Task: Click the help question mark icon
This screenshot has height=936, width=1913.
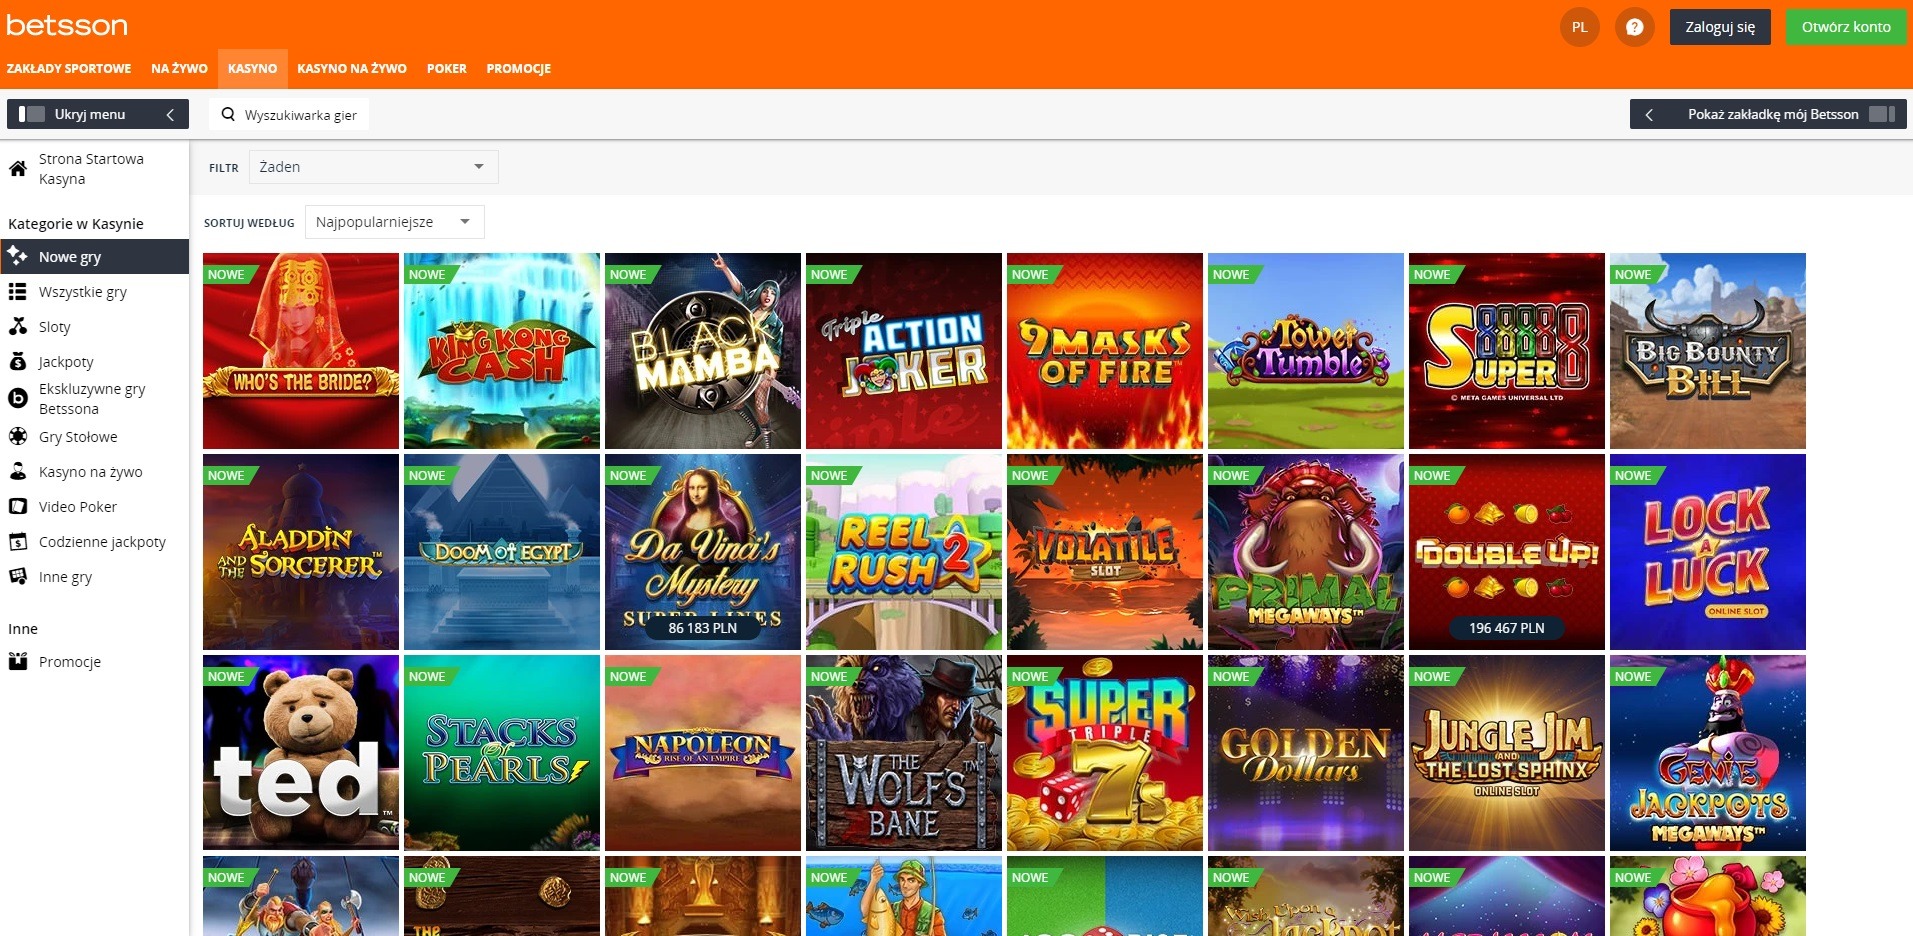Action: 1634,27
